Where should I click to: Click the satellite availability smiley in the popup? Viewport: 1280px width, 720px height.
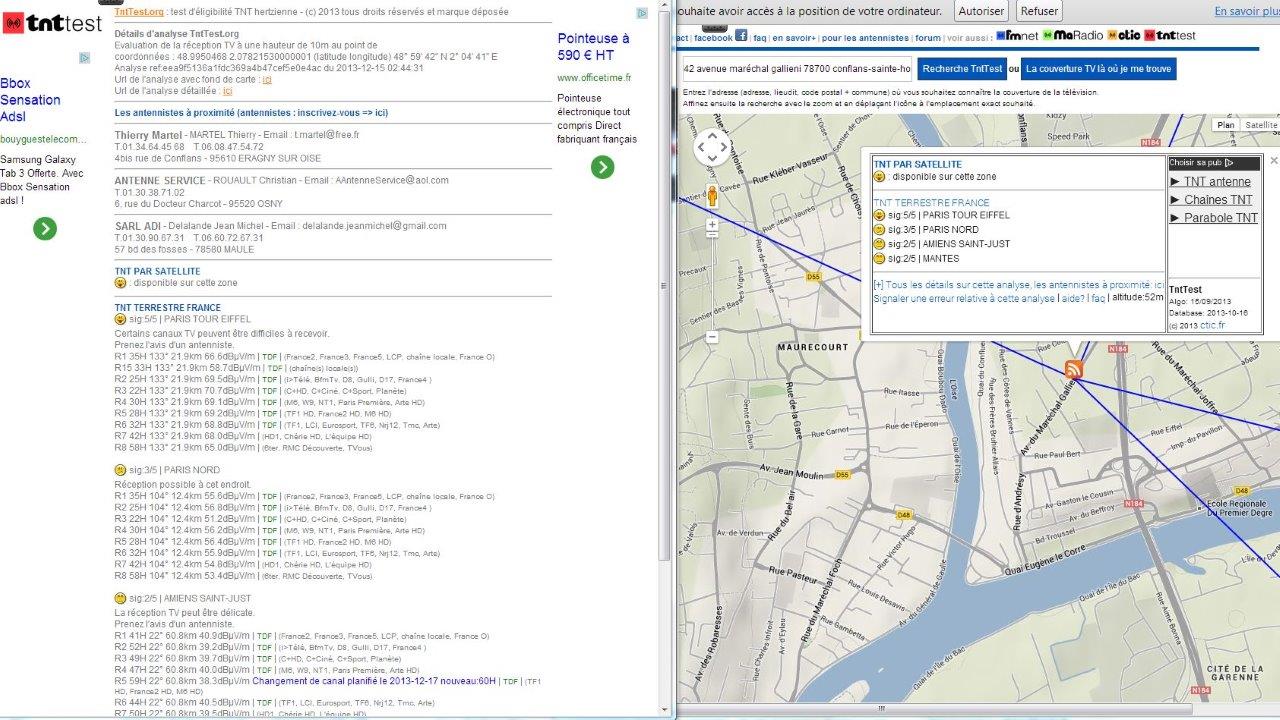[879, 177]
